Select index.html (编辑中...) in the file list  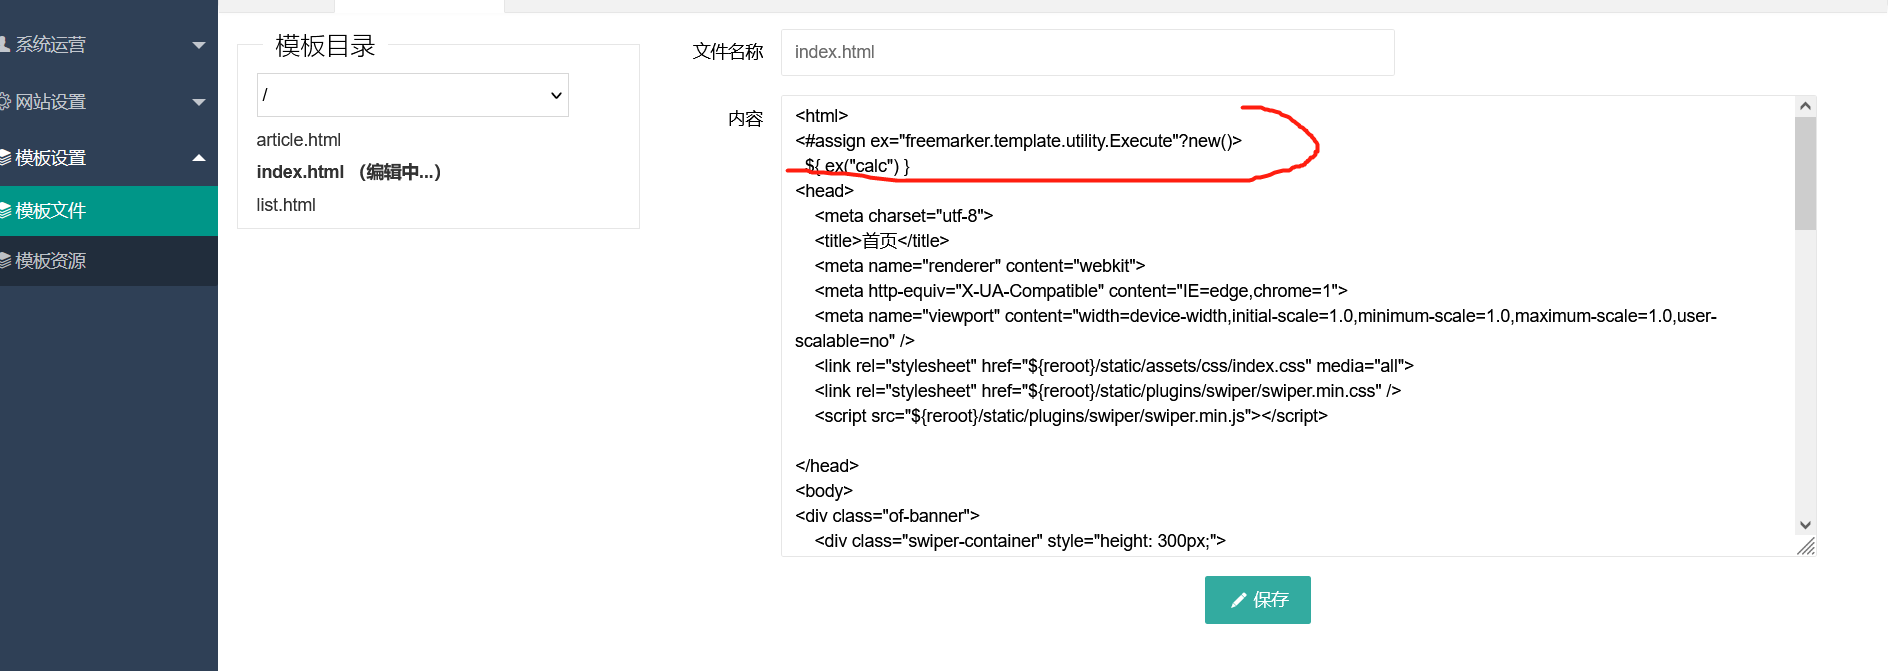click(348, 172)
